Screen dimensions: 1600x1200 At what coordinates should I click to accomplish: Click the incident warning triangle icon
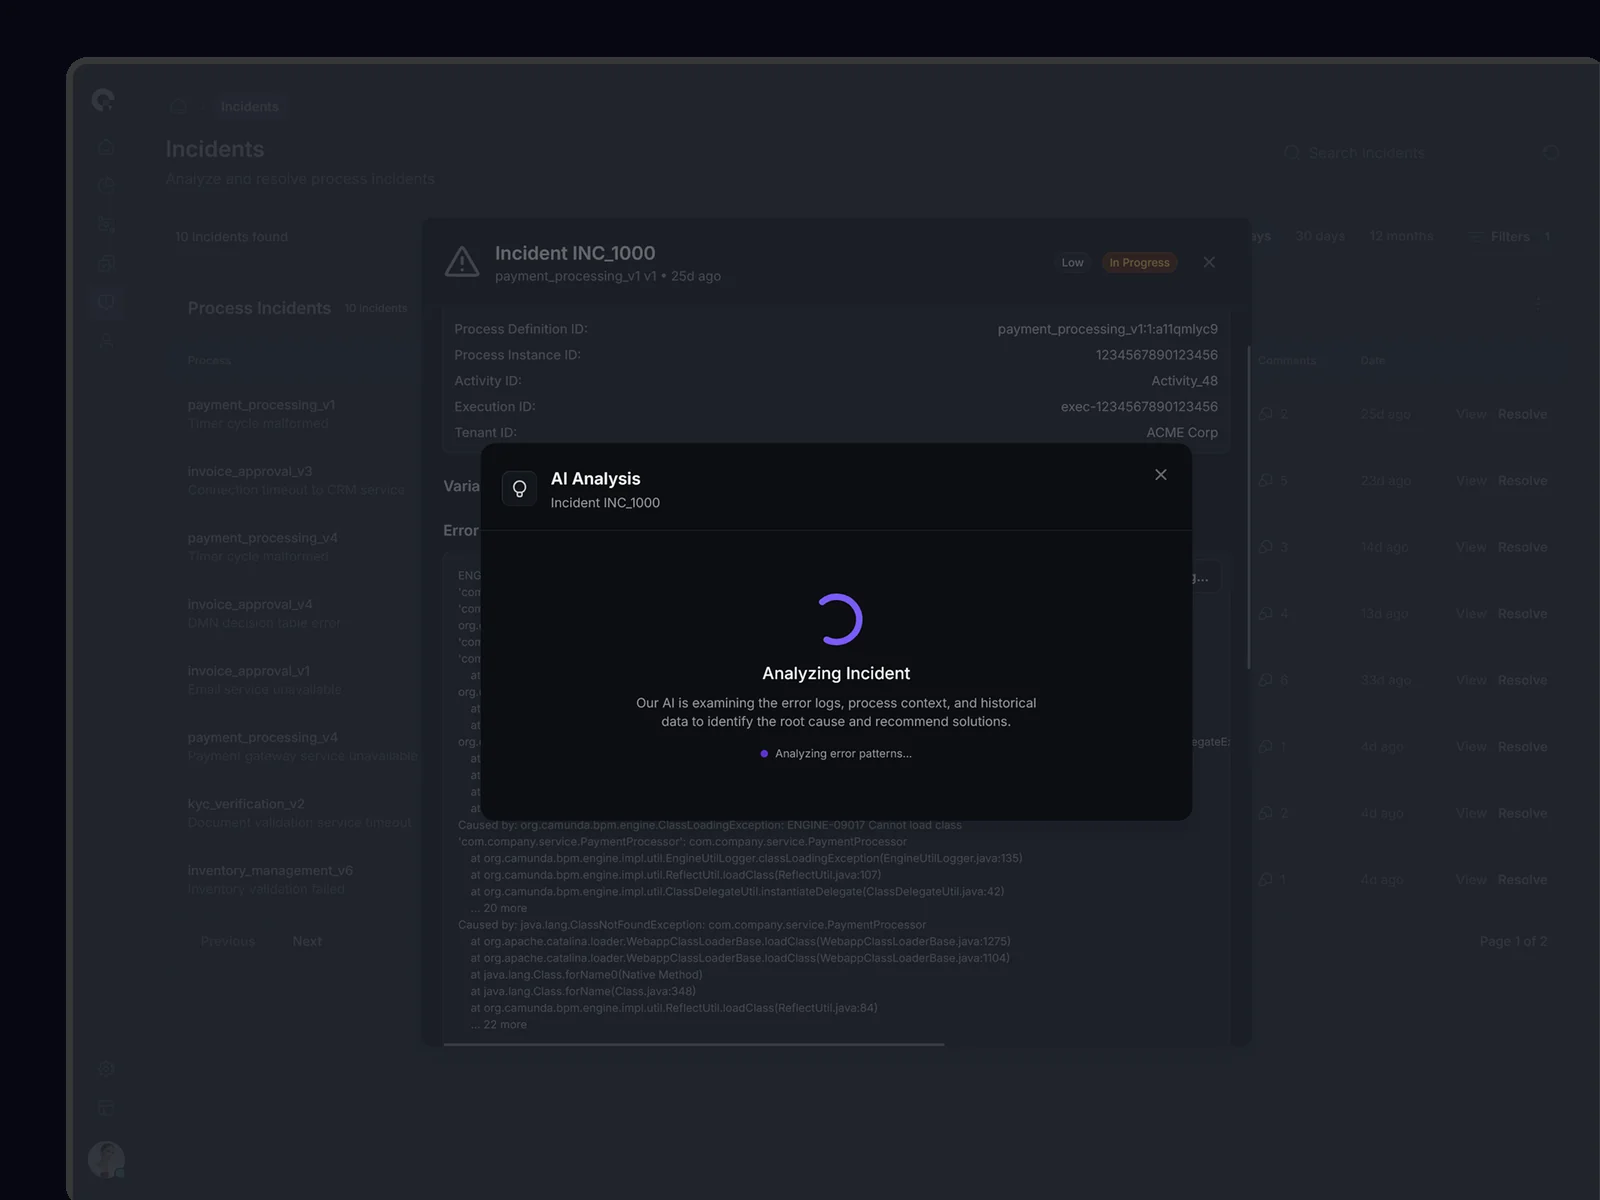click(x=462, y=262)
